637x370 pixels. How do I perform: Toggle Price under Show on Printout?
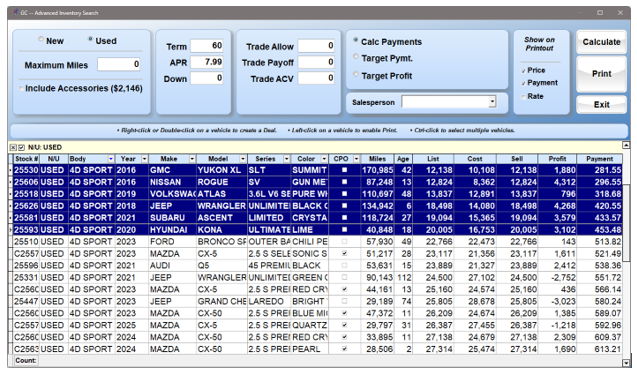pos(523,71)
